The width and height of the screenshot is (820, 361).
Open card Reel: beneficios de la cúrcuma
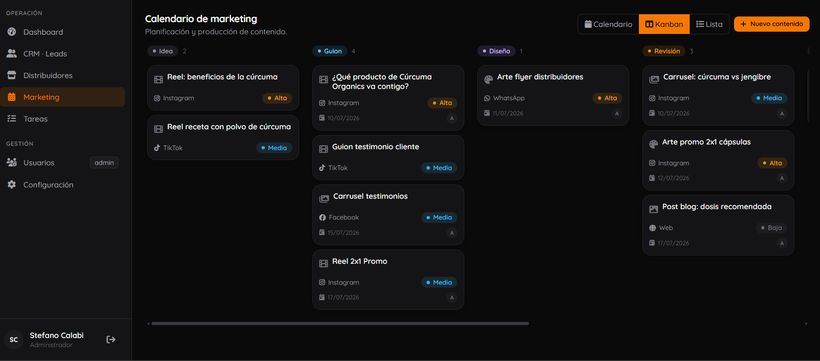pyautogui.click(x=223, y=87)
